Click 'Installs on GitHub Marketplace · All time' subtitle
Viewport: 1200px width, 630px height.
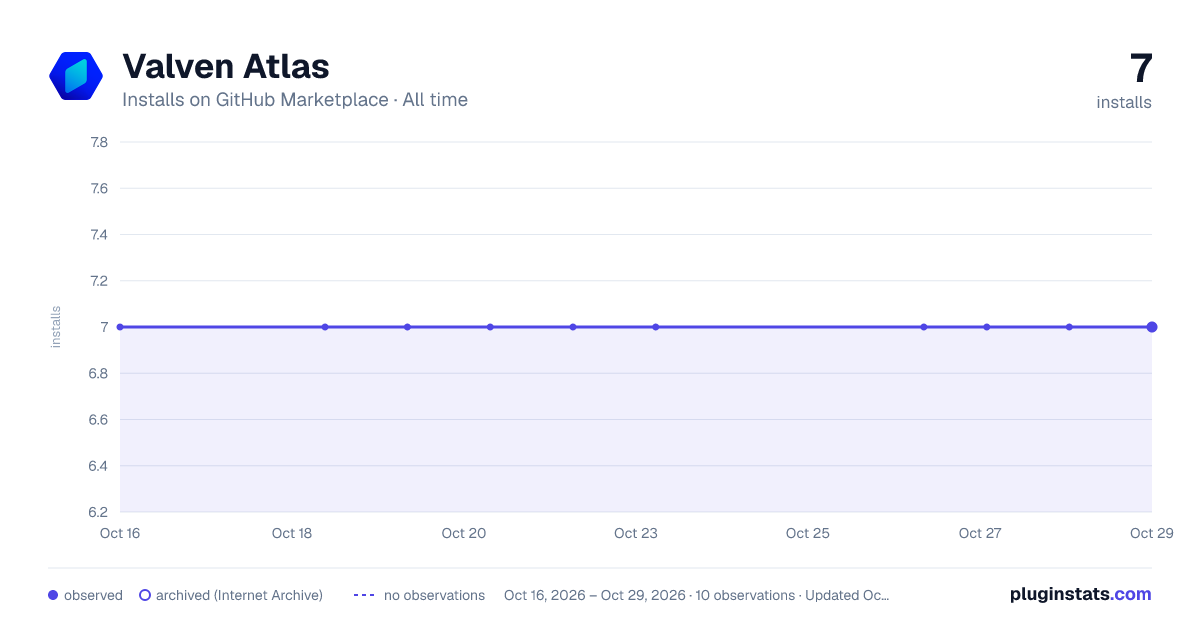coord(295,100)
